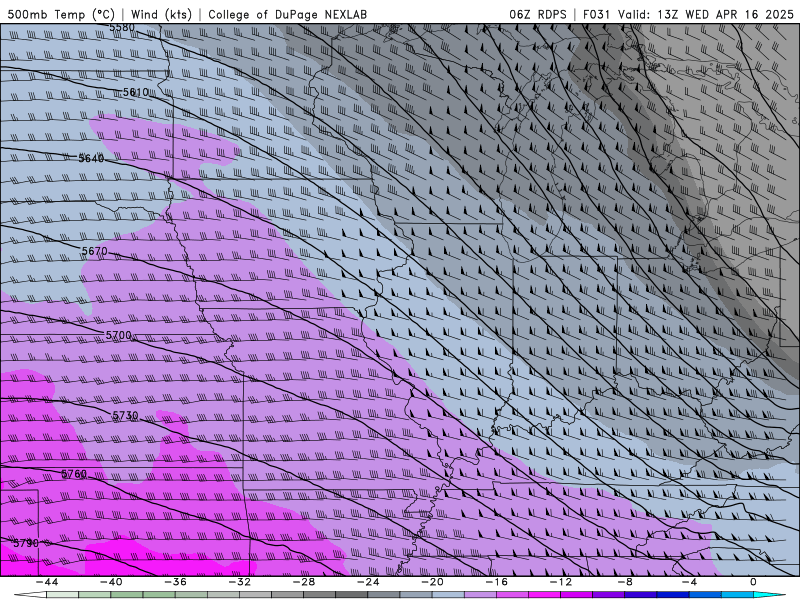
Task: Click the 5730 height contour label
Action: [126, 415]
